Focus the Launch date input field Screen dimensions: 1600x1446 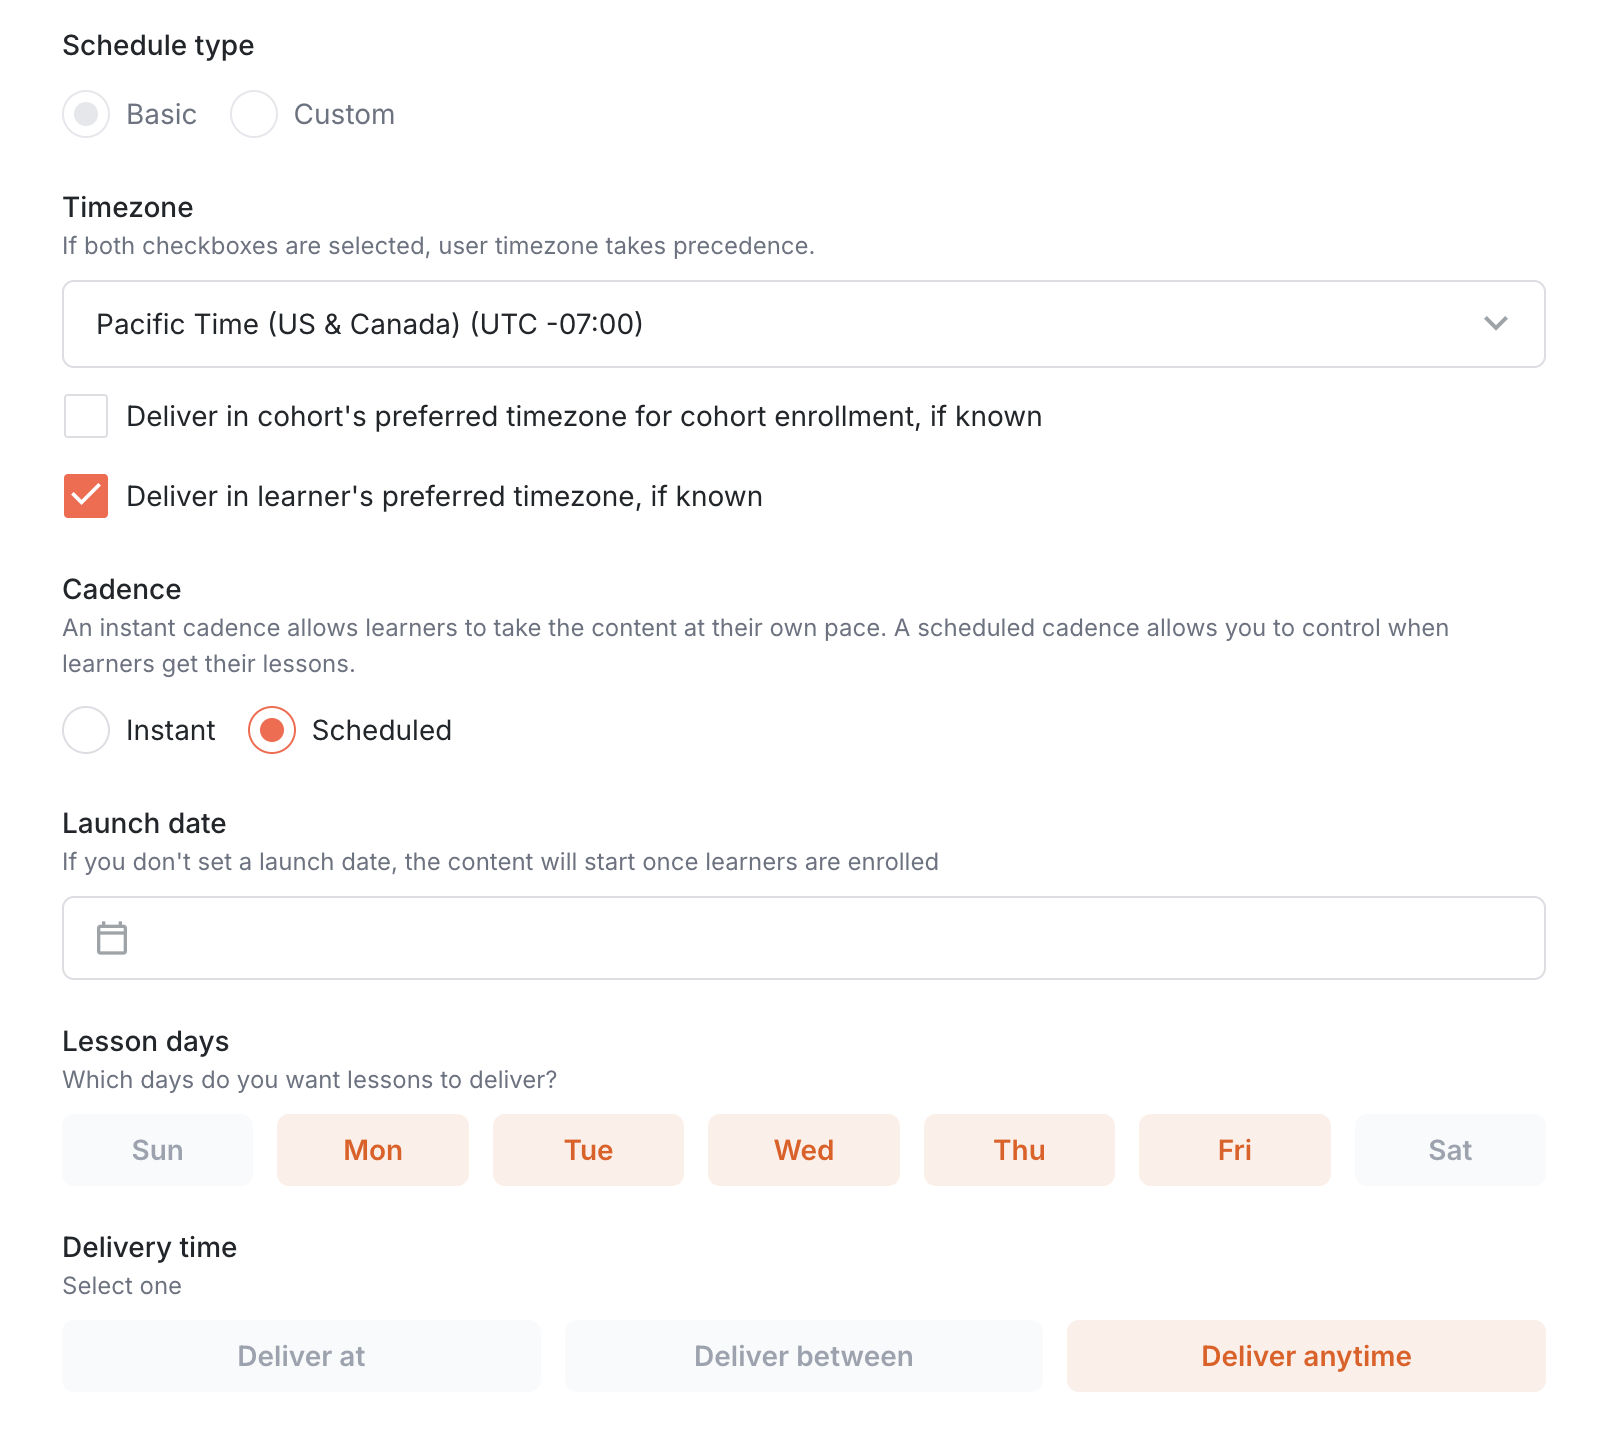804,938
